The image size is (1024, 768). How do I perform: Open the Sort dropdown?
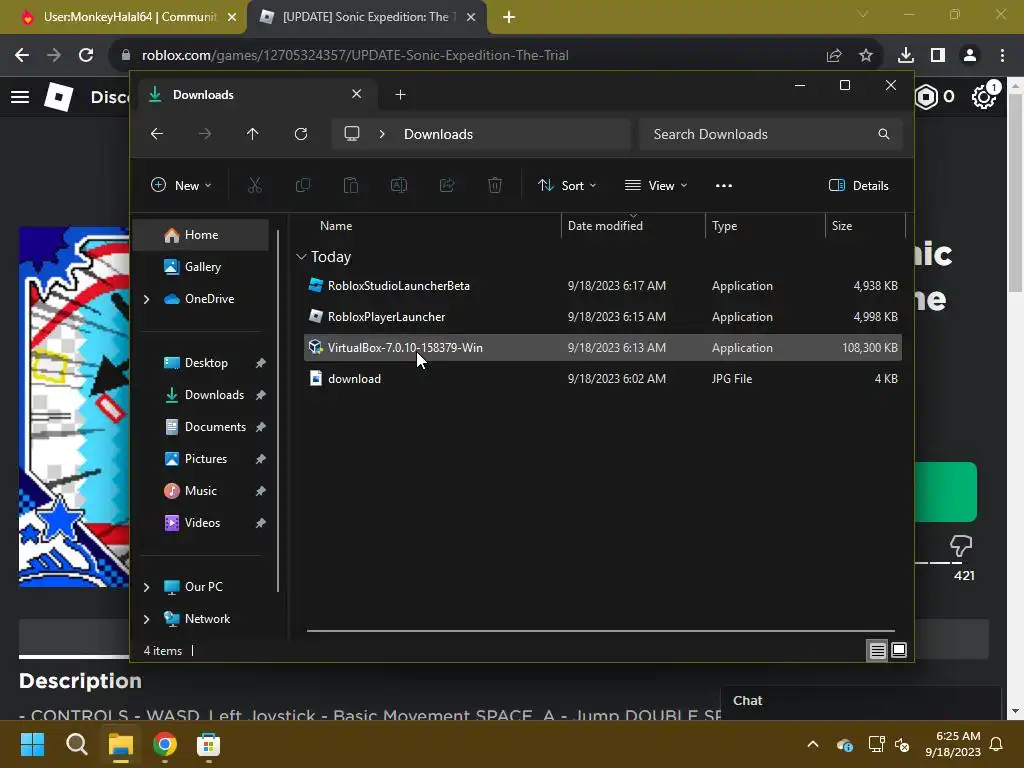pyautogui.click(x=566, y=185)
